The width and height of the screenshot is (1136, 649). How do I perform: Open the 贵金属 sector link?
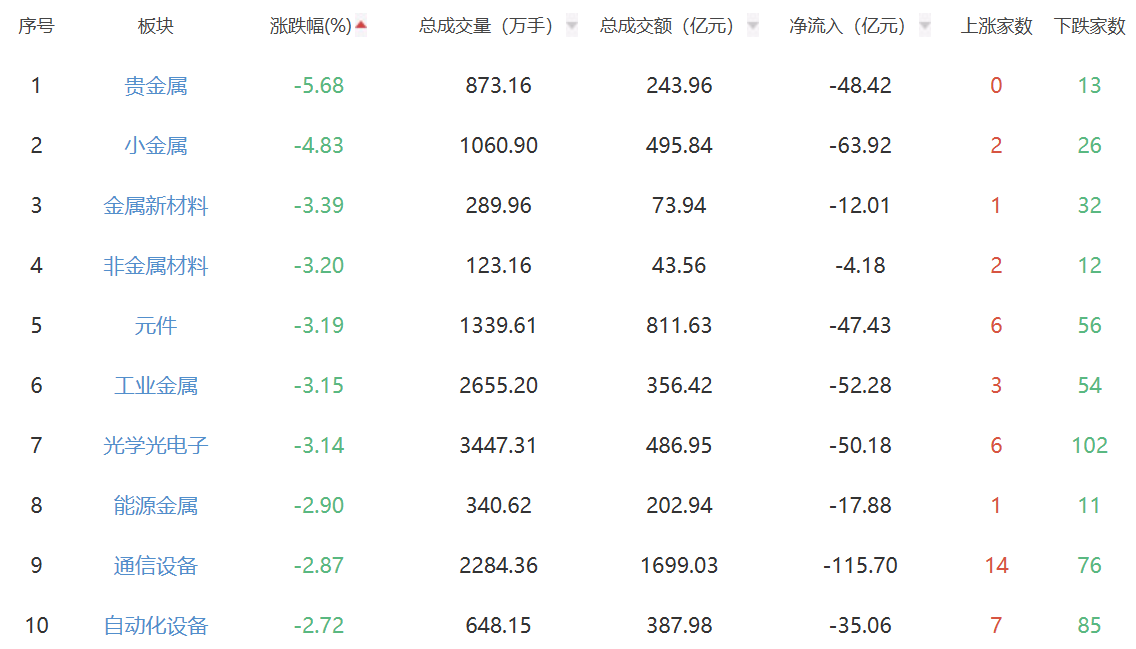pyautogui.click(x=156, y=86)
